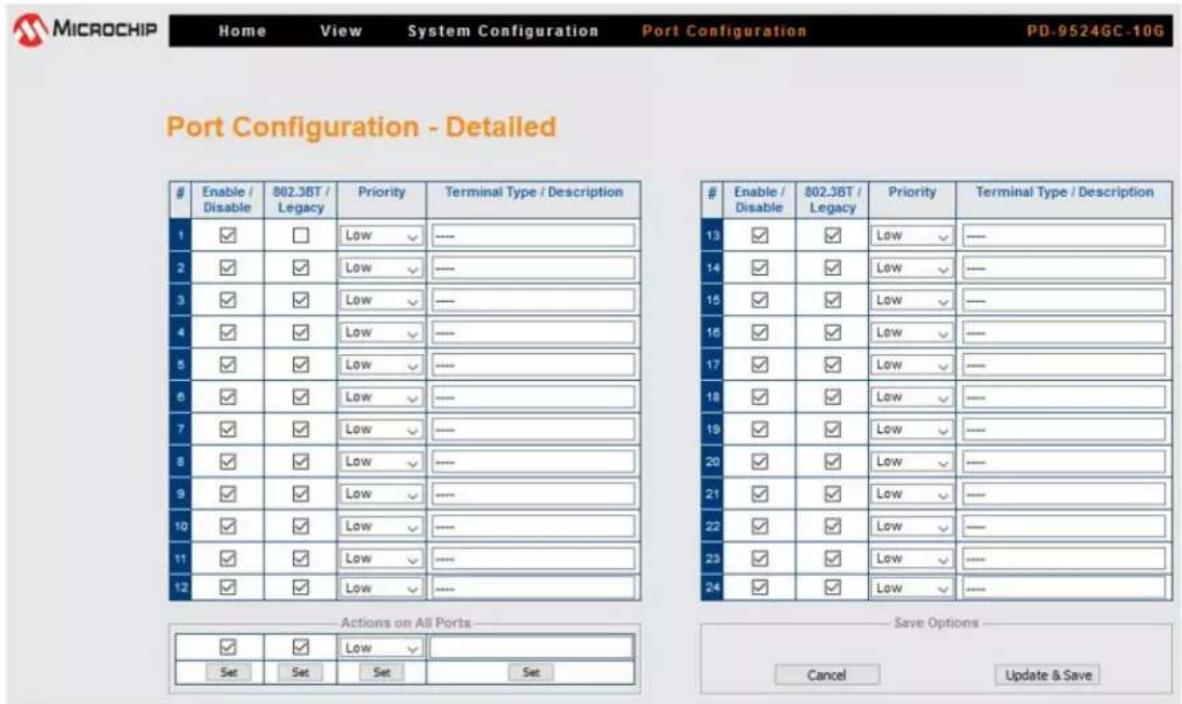The width and height of the screenshot is (1182, 704).
Task: Click Set under all-ports Enable checkbox
Action: tap(228, 672)
